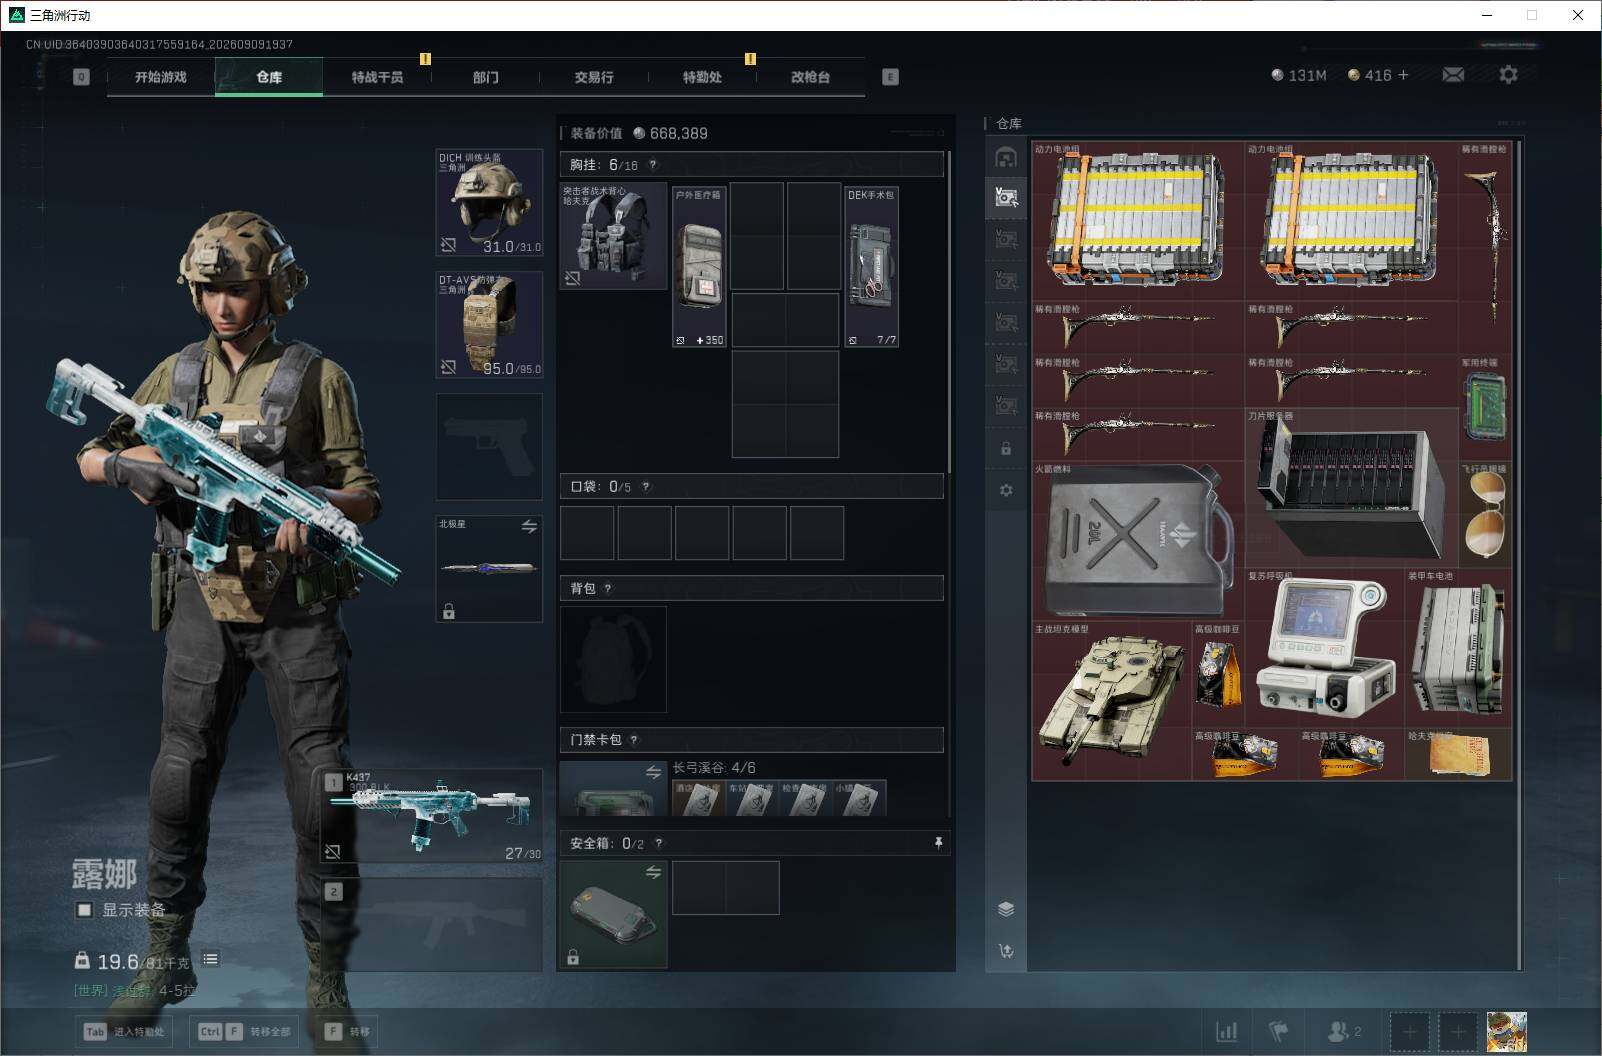Click the empty backpack slot
1602x1056 pixels.
click(613, 659)
